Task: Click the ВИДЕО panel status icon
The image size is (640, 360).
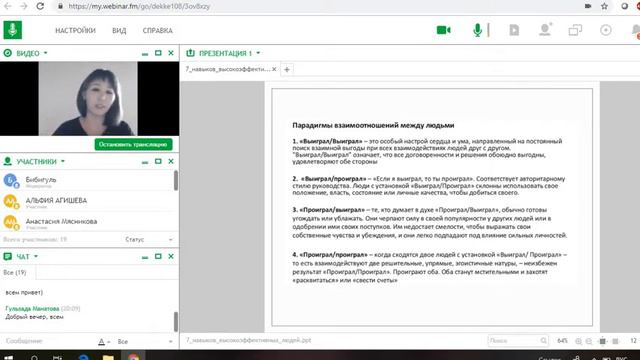Action: pos(7,53)
